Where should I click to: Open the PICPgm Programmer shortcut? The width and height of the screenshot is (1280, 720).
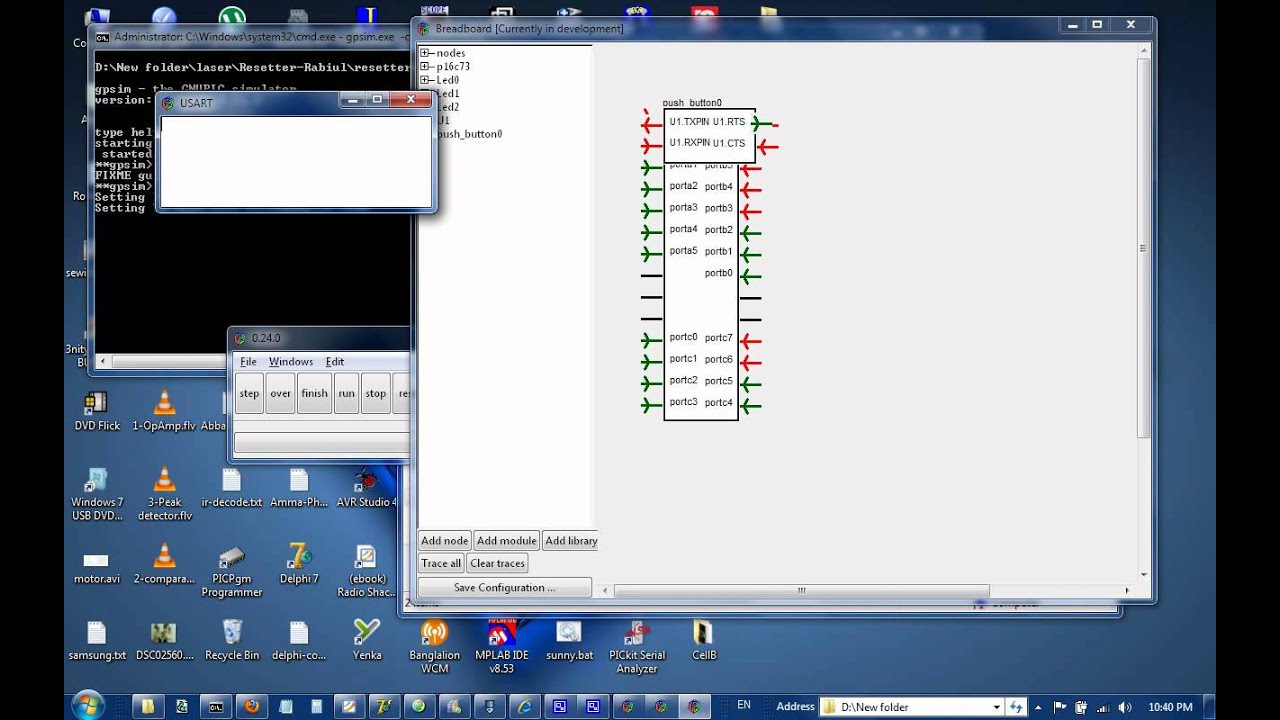231,571
